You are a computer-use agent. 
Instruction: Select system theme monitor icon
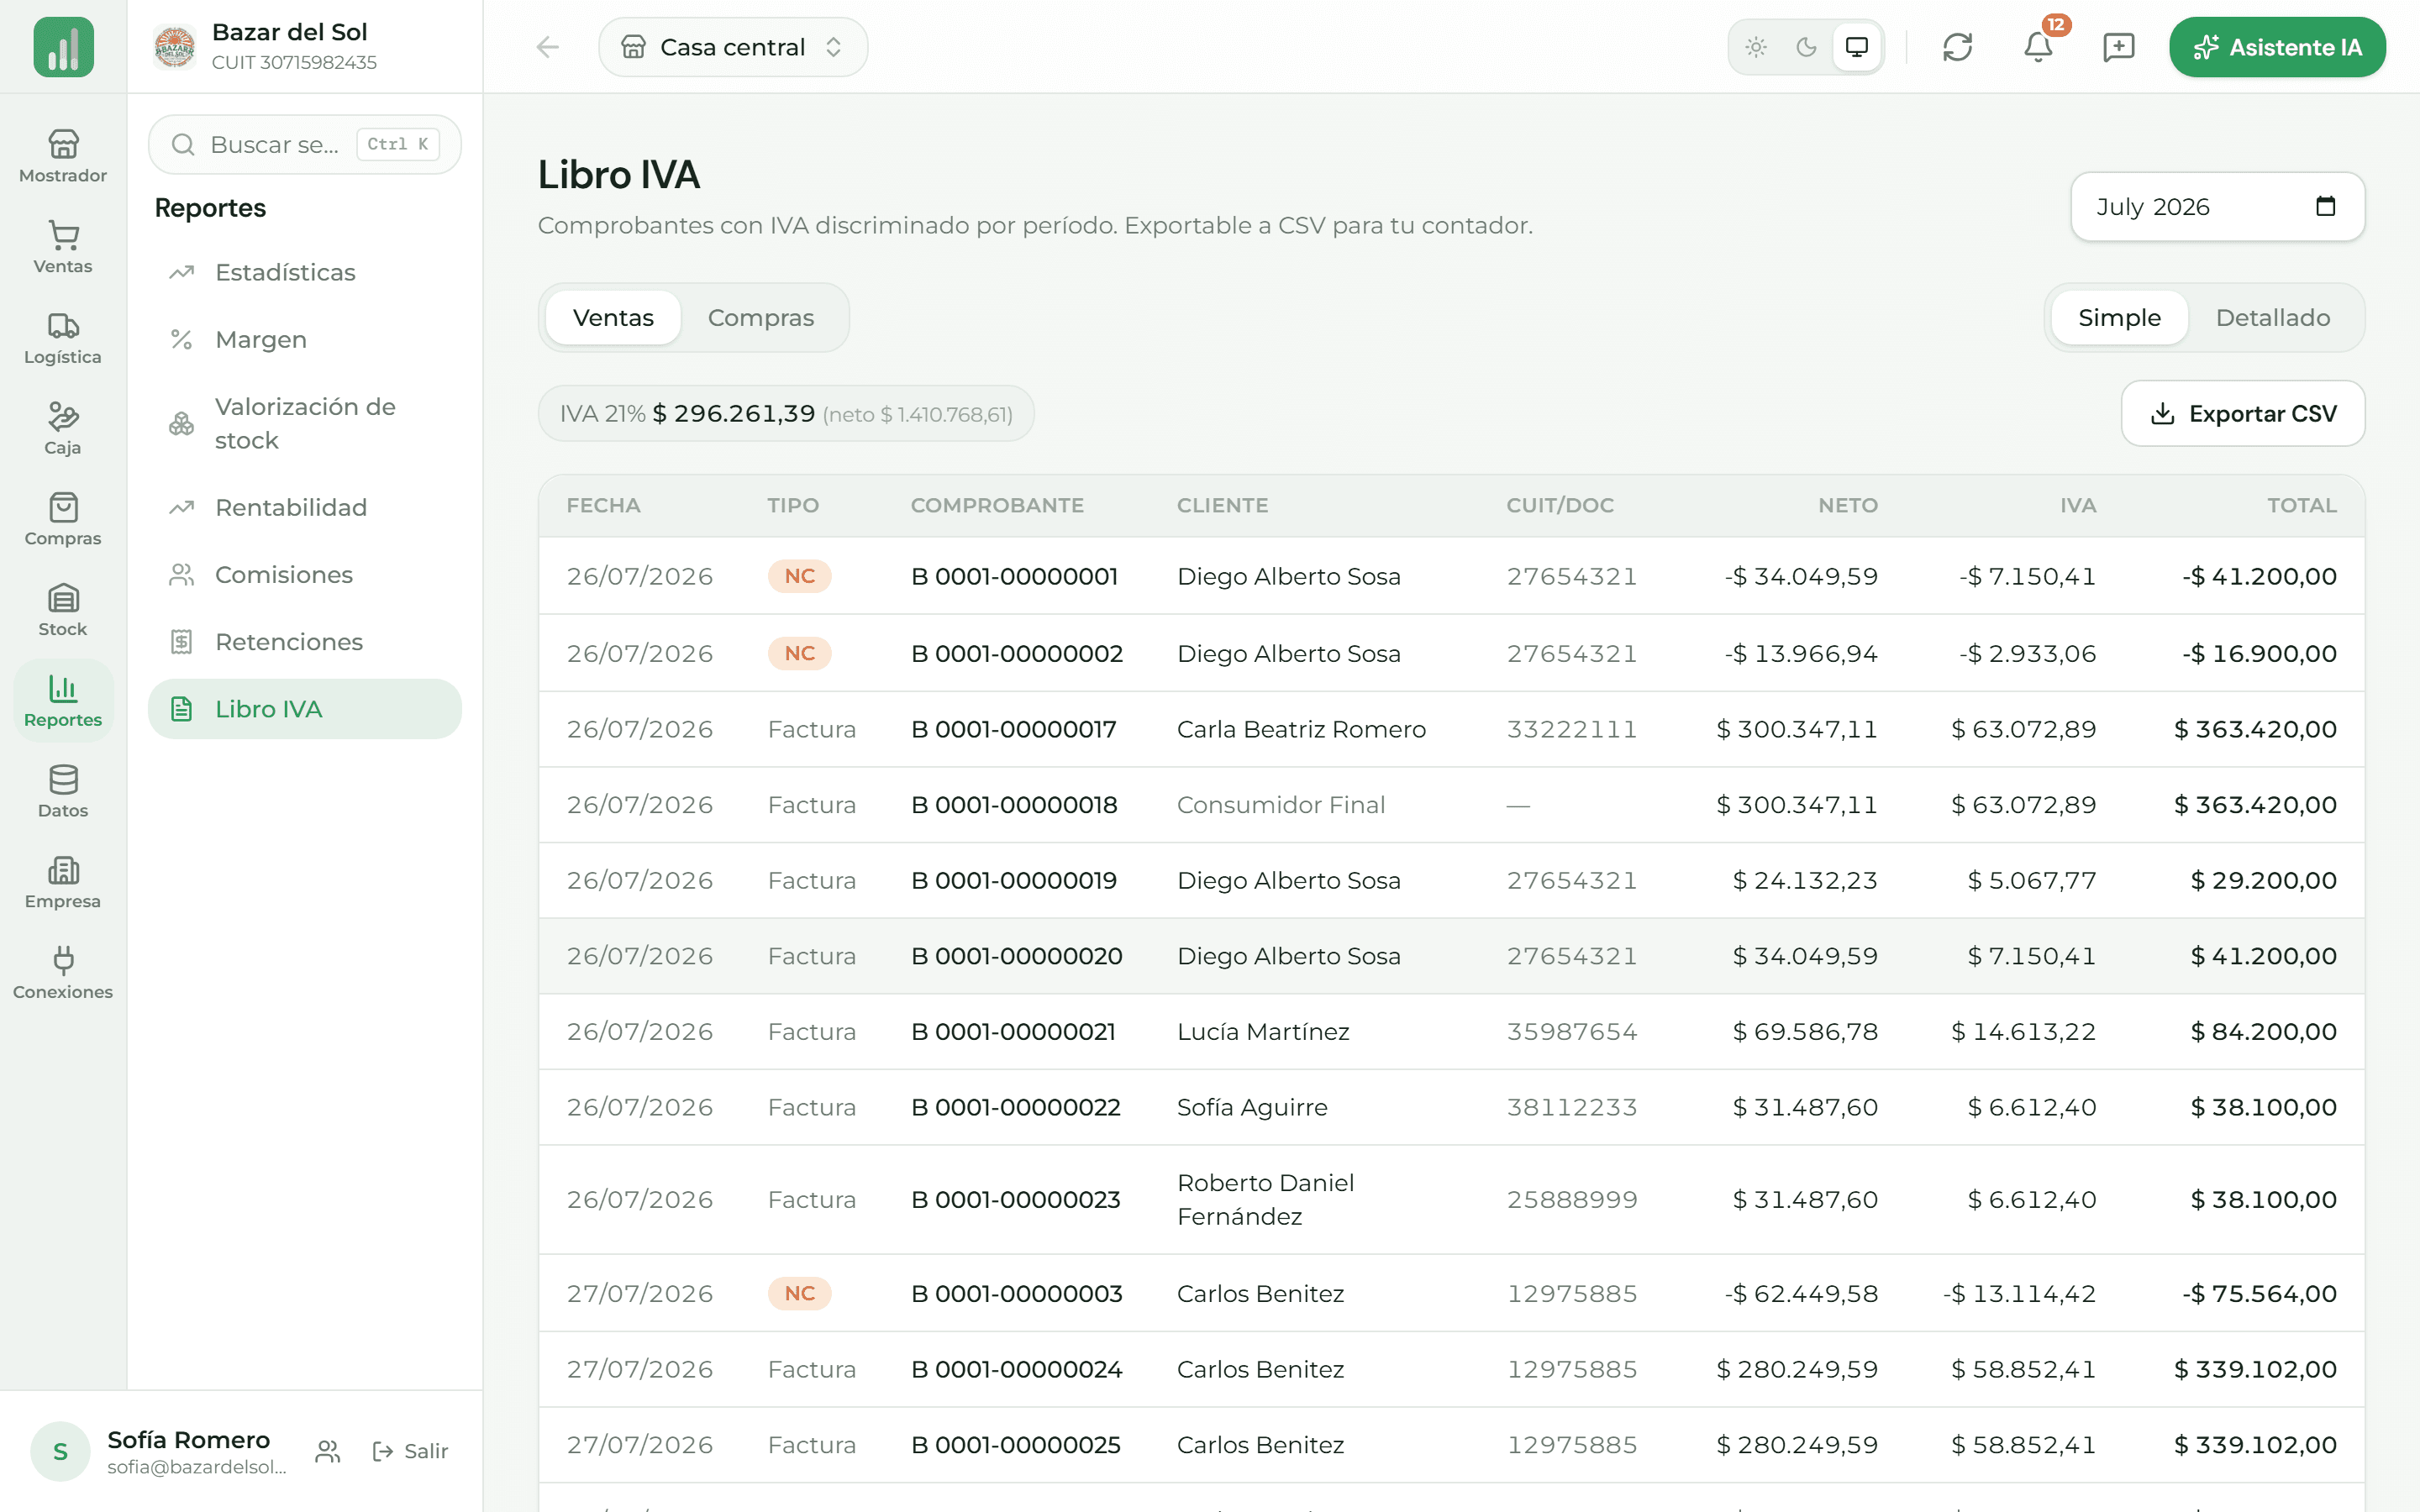(1857, 47)
